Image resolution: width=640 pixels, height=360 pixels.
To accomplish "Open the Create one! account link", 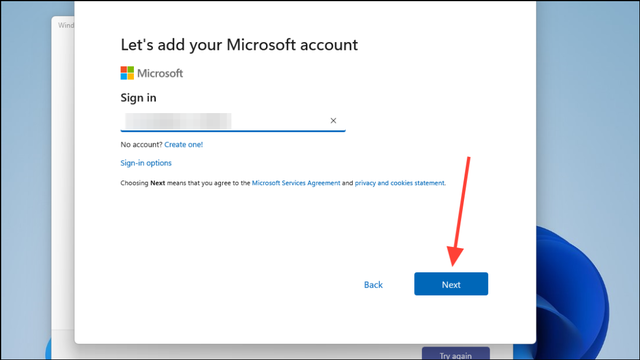I will point(184,144).
